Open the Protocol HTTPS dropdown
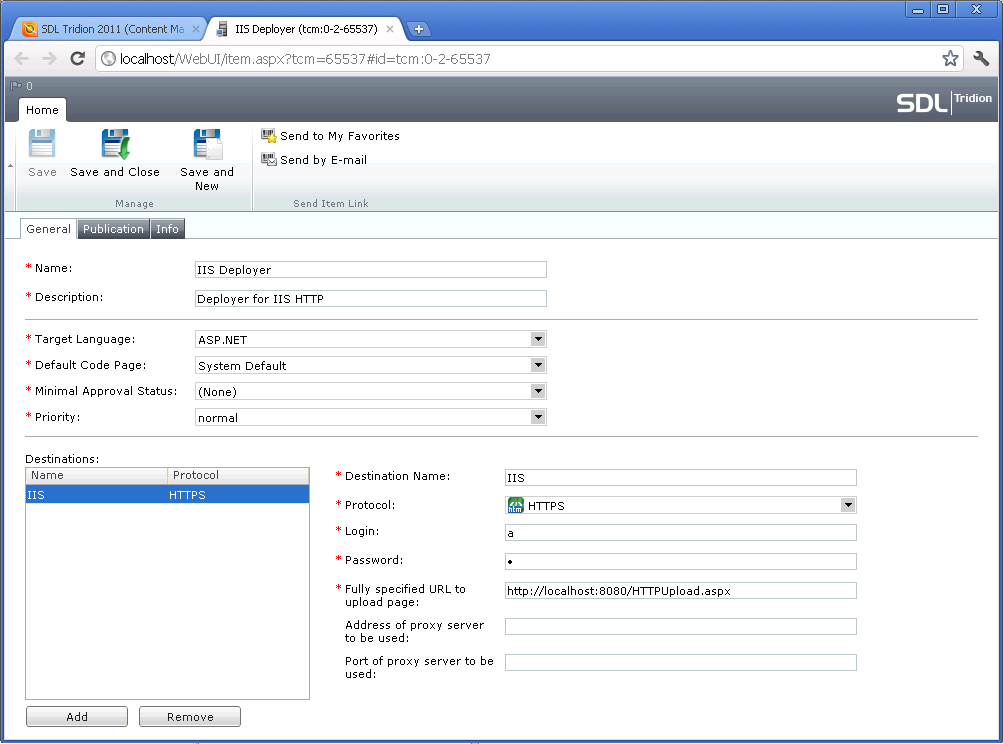The width and height of the screenshot is (1003, 744). (x=848, y=506)
